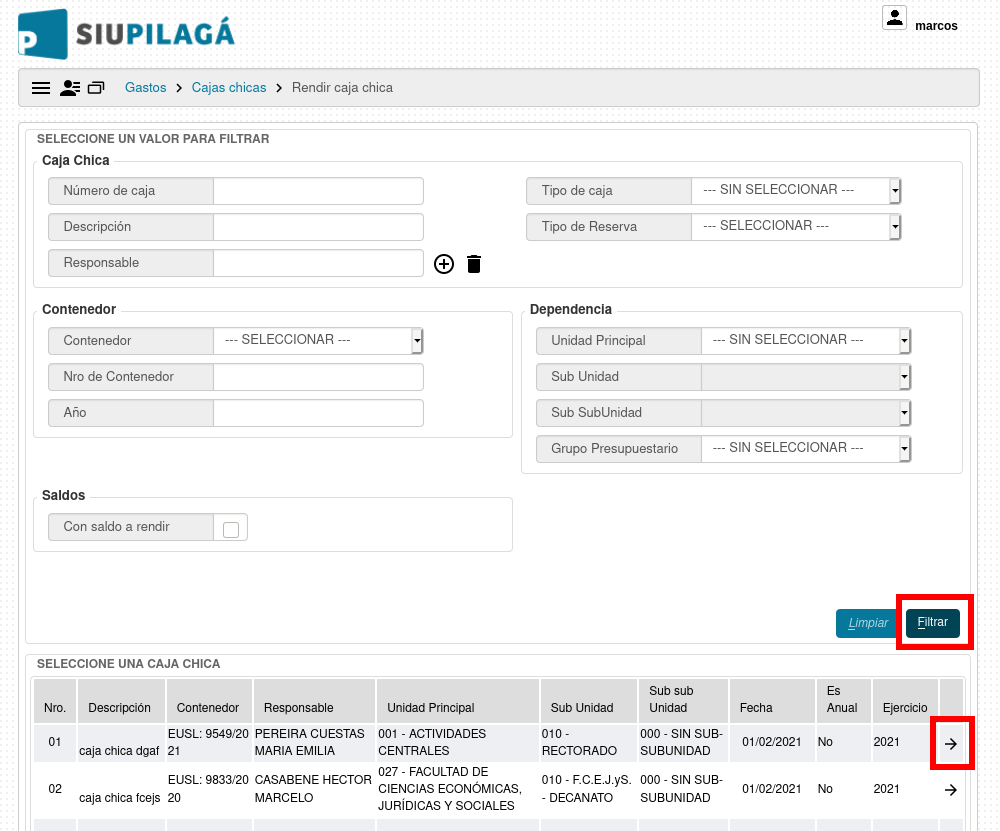Open the Unidad Principal dropdown
This screenshot has height=831, width=1000.
coord(805,341)
